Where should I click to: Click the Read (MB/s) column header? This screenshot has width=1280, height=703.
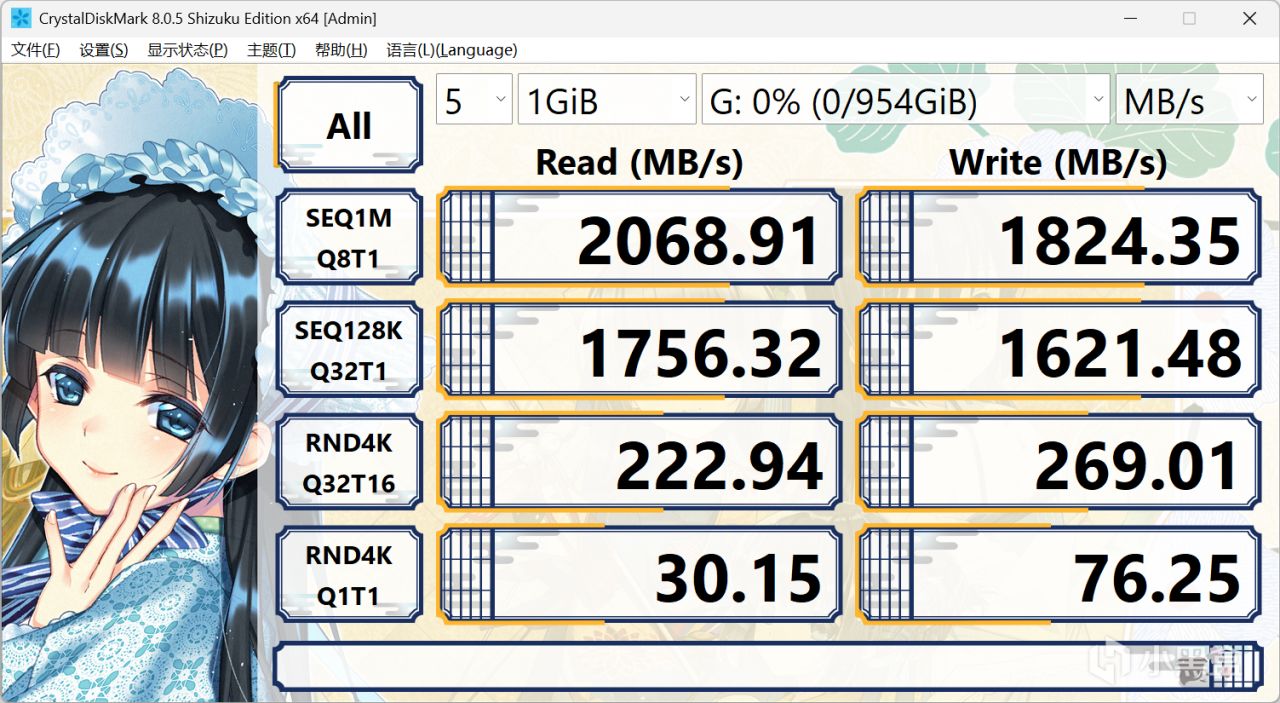tap(640, 162)
